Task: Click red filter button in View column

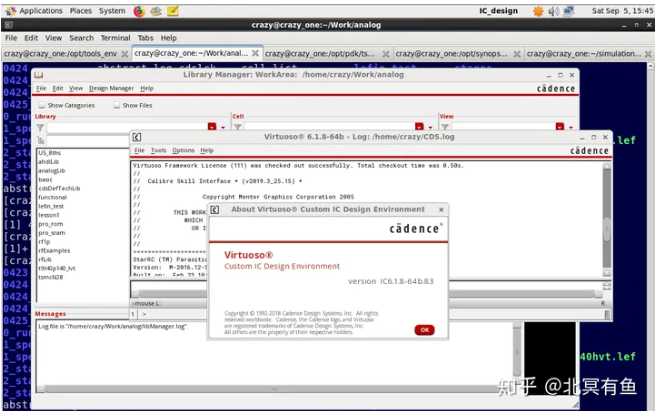Action: coord(560,127)
